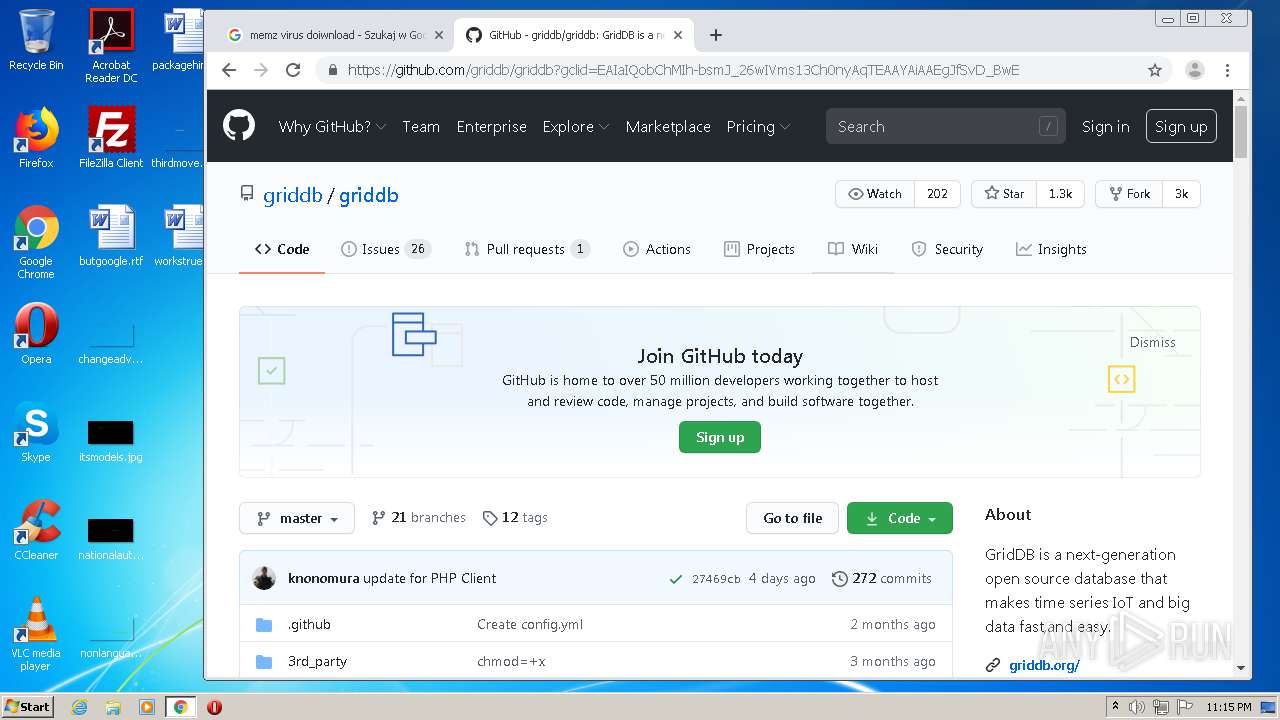
Task: Click Internet Explorer in the taskbar
Action: 79,707
